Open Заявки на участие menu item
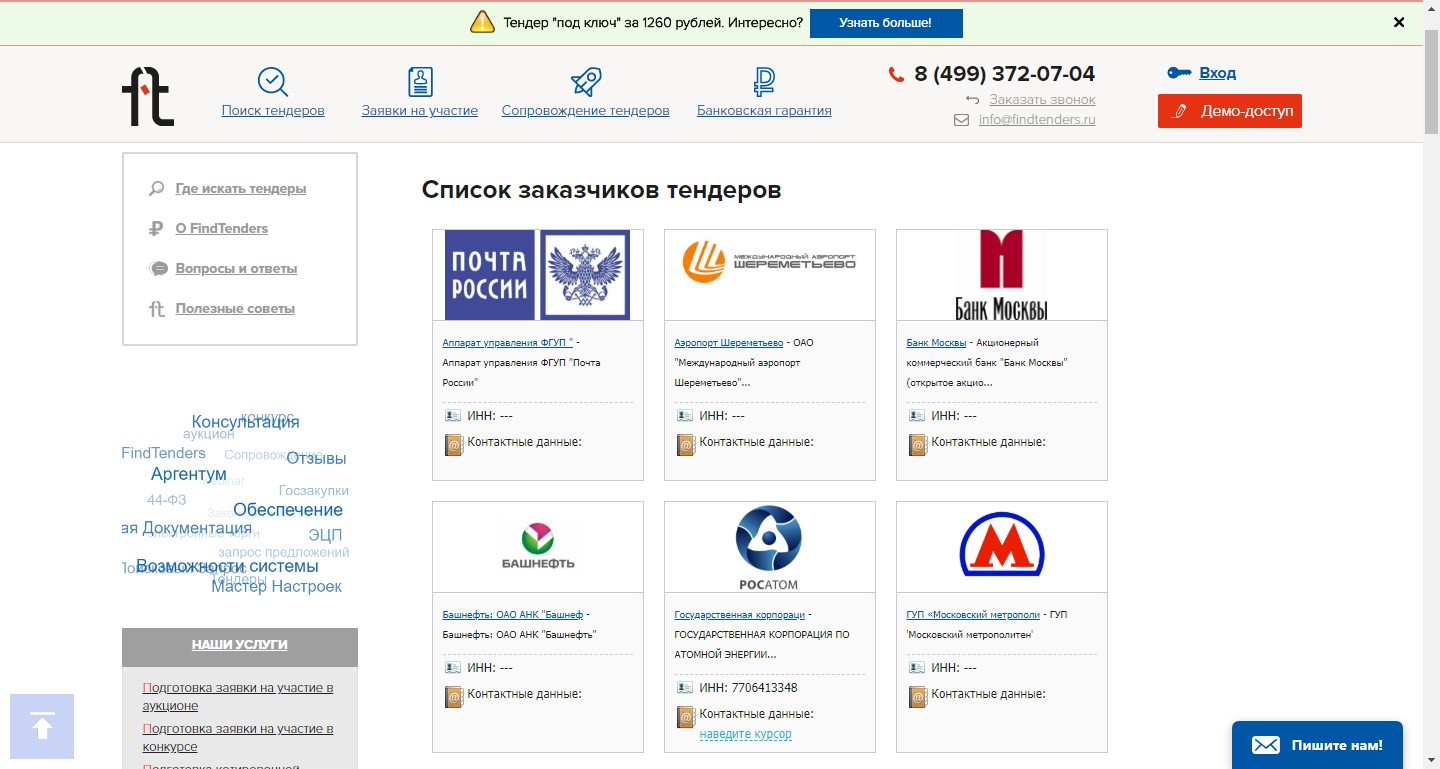Image resolution: width=1440 pixels, height=769 pixels. (x=420, y=111)
